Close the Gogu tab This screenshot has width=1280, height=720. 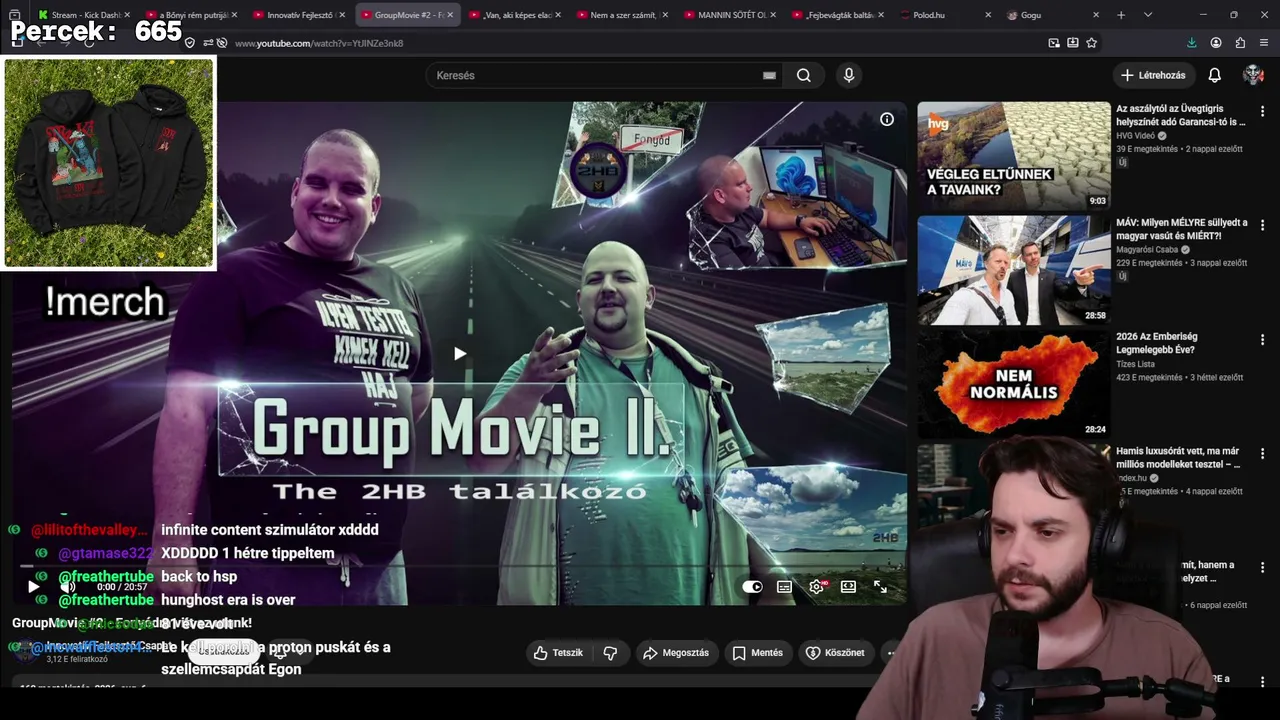(1096, 15)
